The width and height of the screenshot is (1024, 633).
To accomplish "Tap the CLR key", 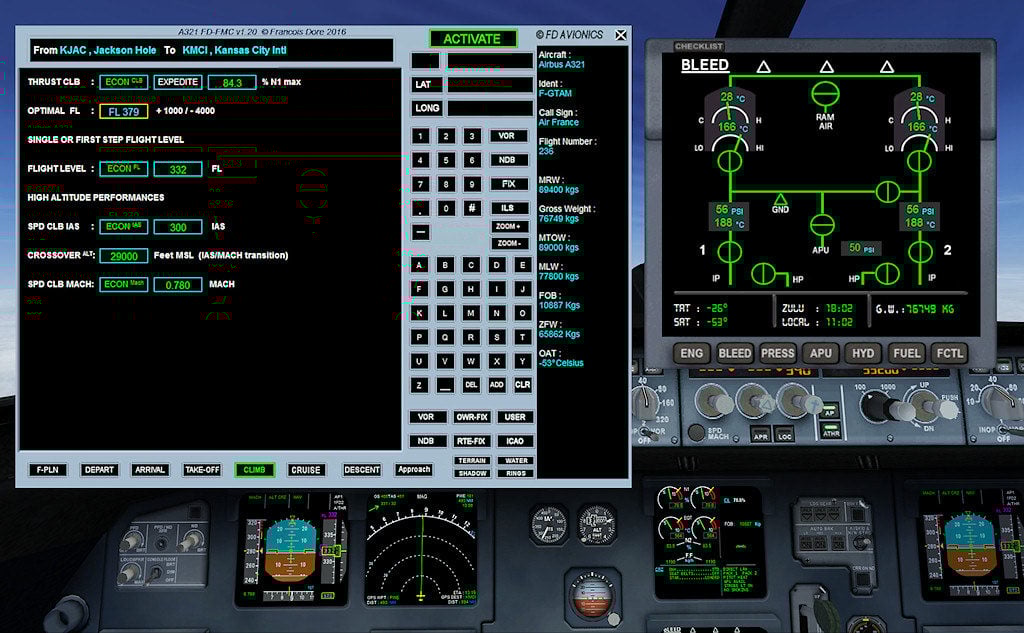I will pos(522,385).
